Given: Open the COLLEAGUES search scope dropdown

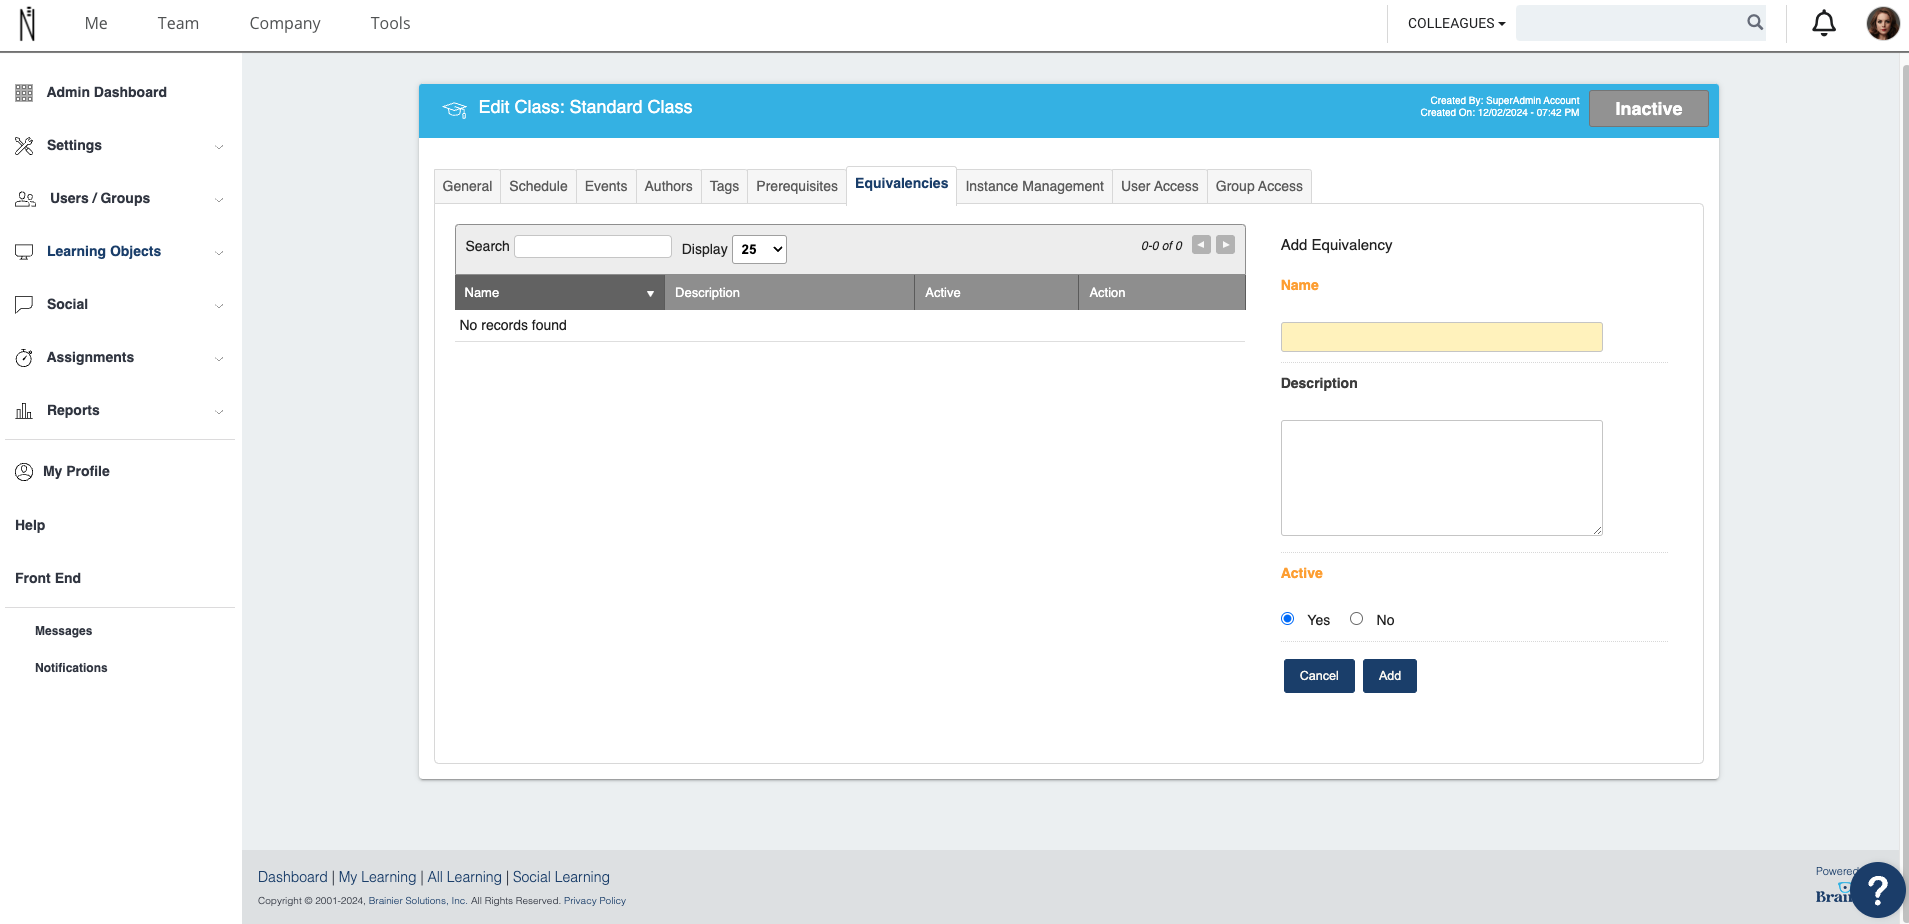Looking at the screenshot, I should click(1456, 23).
